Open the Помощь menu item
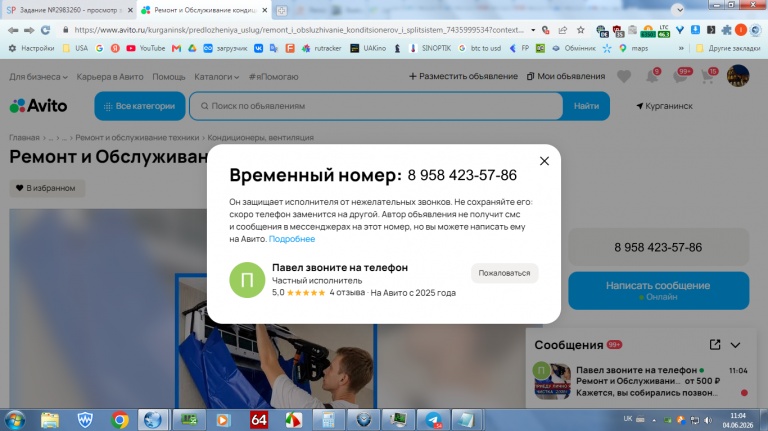This screenshot has width=768, height=431. click(168, 77)
